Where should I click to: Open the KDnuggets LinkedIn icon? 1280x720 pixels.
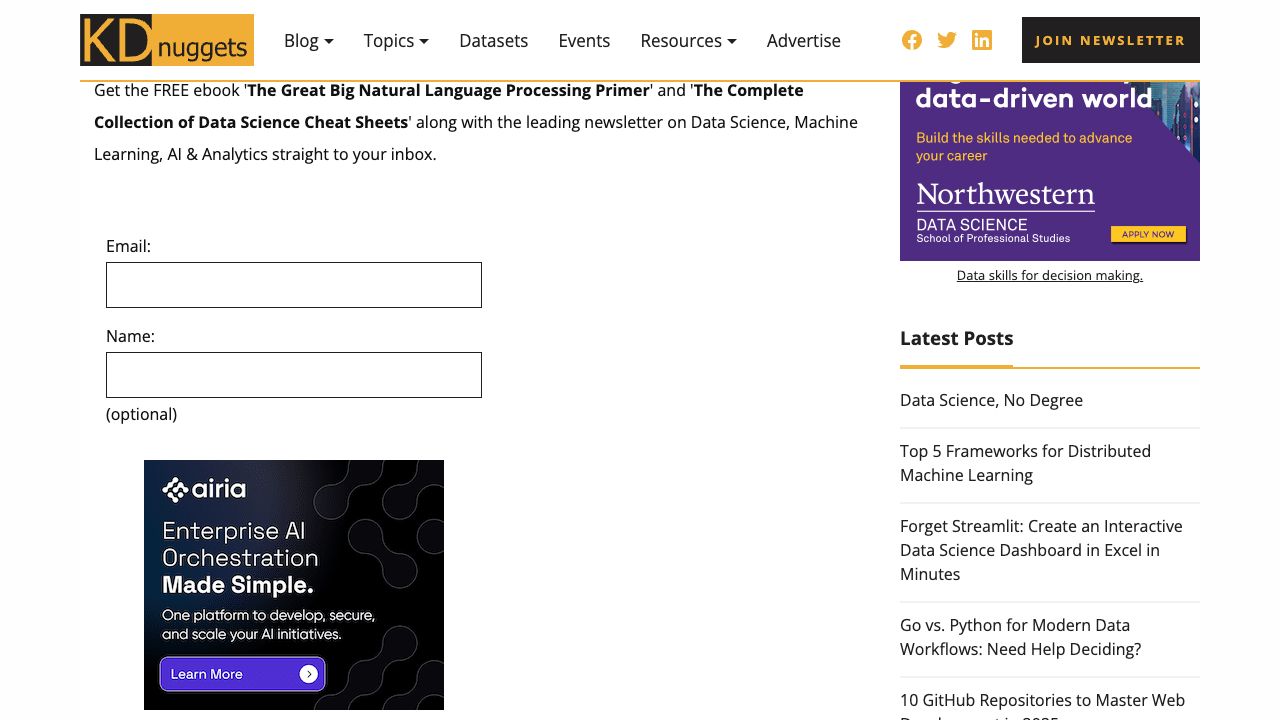[x=982, y=40]
